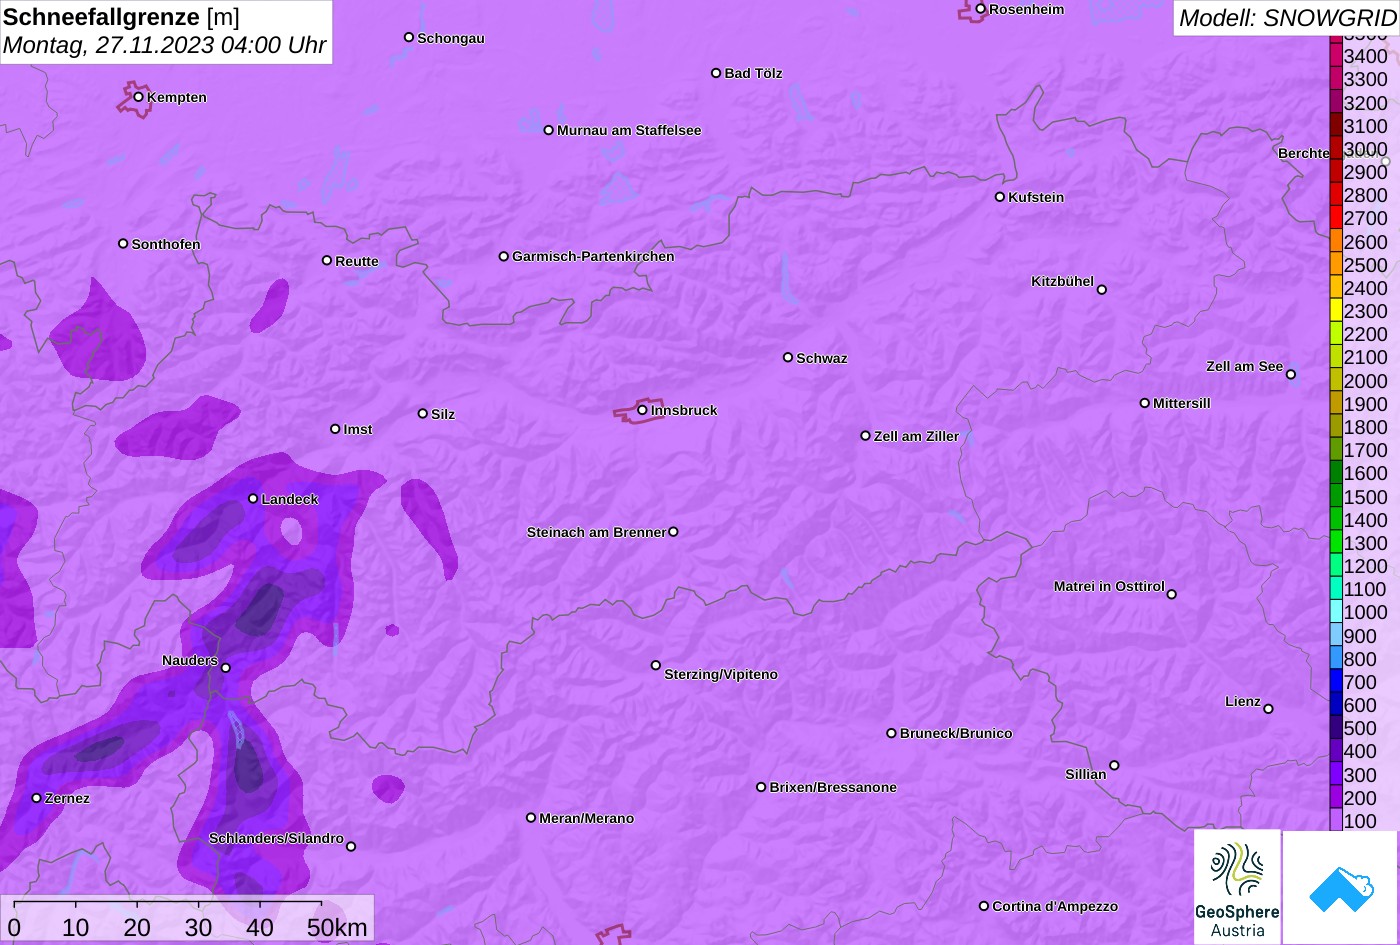
Task: Click the Sonthofen marker dot
Action: [123, 243]
